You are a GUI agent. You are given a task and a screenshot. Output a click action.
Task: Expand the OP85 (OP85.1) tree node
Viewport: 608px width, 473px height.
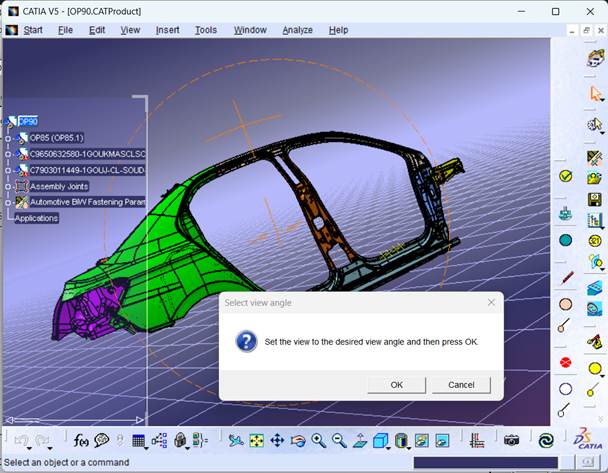8,138
